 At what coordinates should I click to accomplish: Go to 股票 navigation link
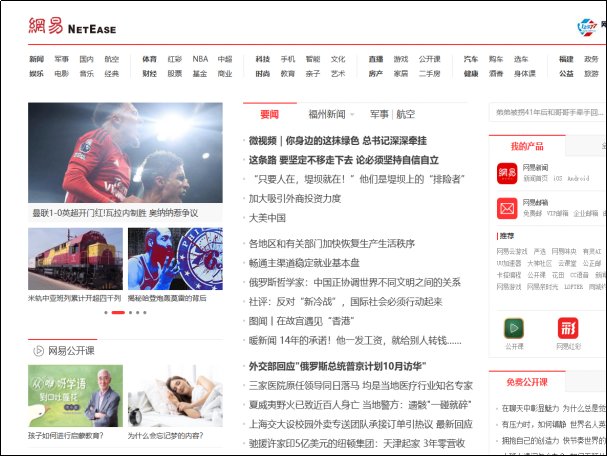tap(175, 74)
